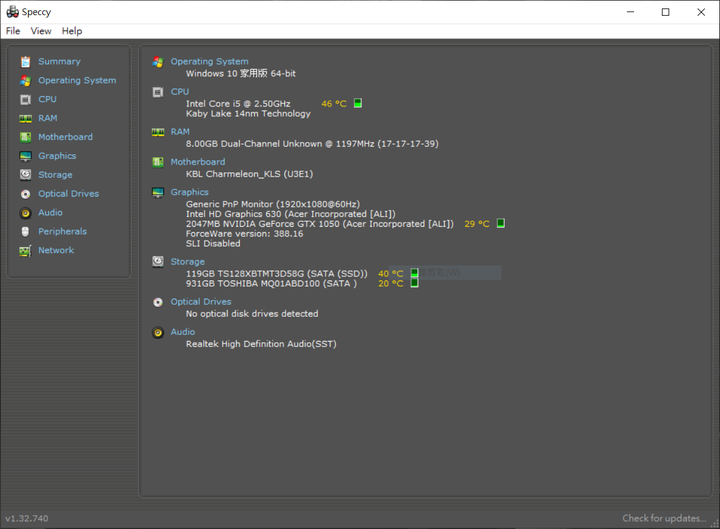Click the Audio speaker icon in sidebar

pyautogui.click(x=26, y=213)
